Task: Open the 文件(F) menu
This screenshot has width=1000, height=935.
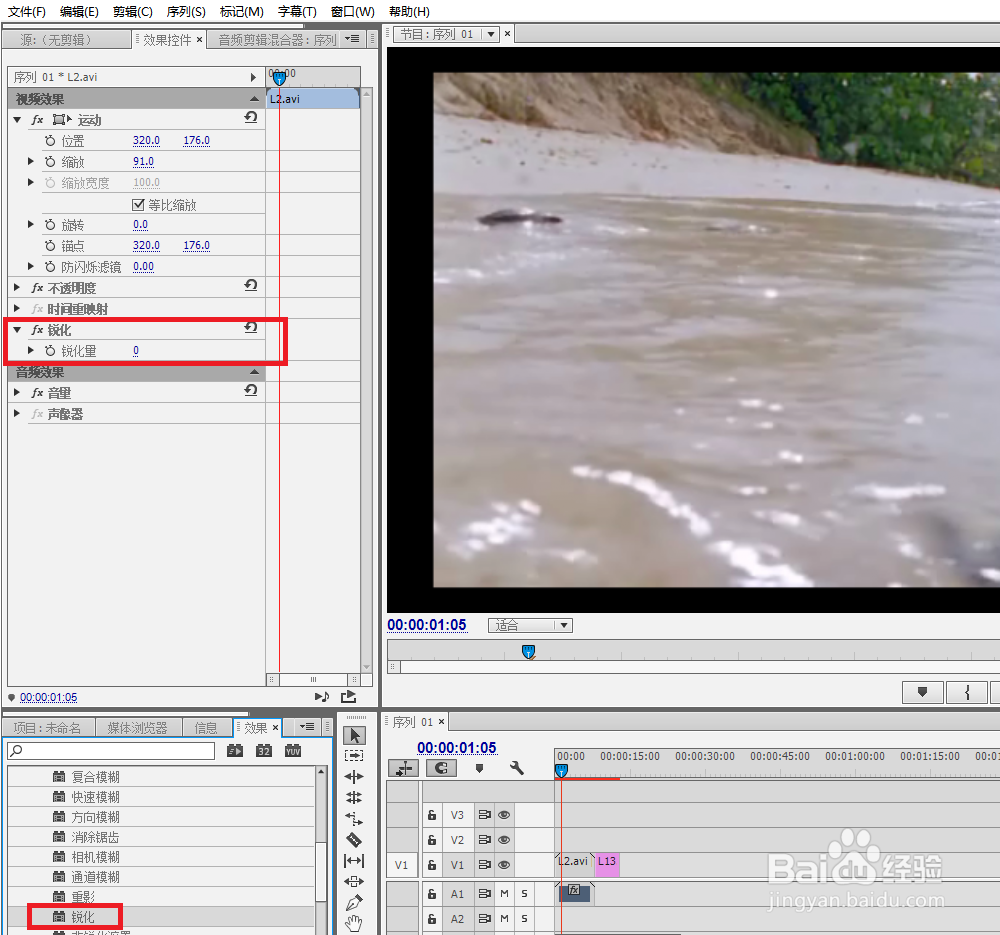Action: [x=26, y=11]
